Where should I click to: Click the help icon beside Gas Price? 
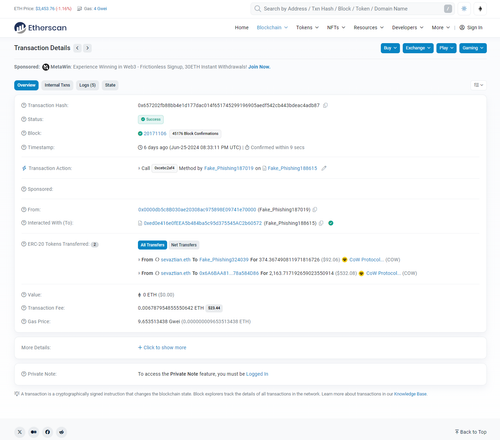pos(24,322)
